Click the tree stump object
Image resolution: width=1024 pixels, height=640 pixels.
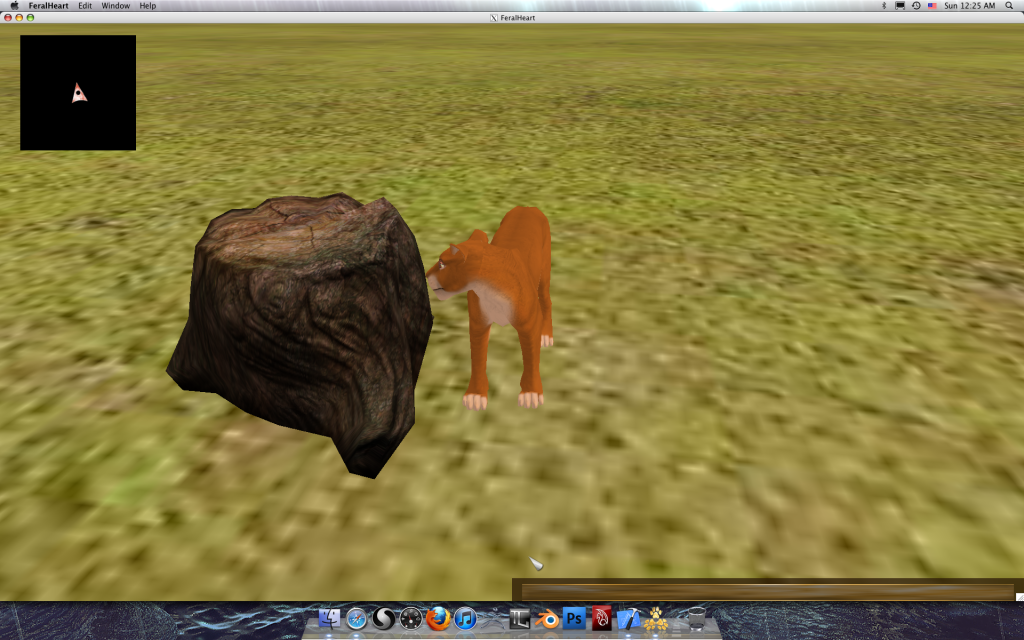tap(300, 333)
